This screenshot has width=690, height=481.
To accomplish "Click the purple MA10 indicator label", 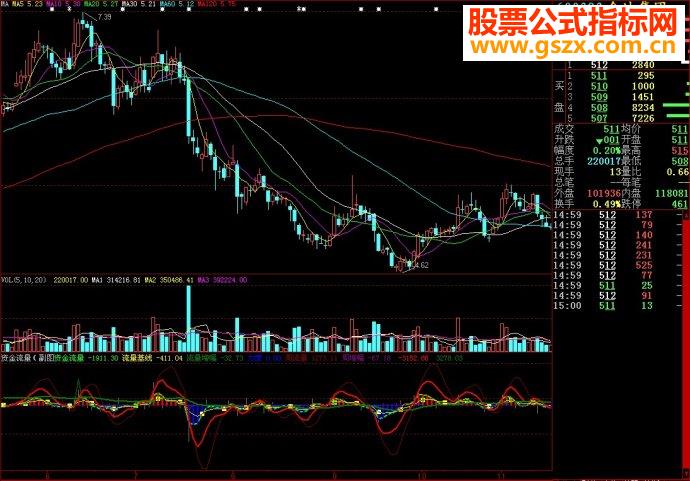I will pos(63,4).
